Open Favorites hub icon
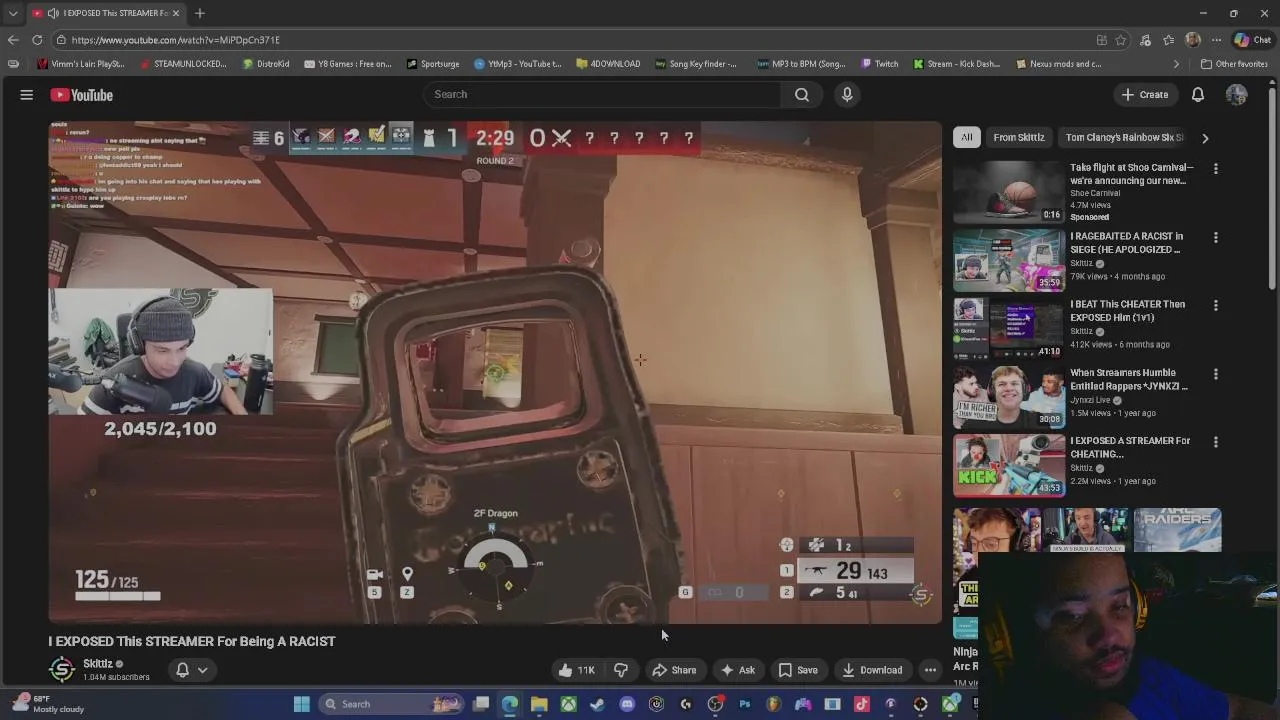 click(x=1169, y=40)
